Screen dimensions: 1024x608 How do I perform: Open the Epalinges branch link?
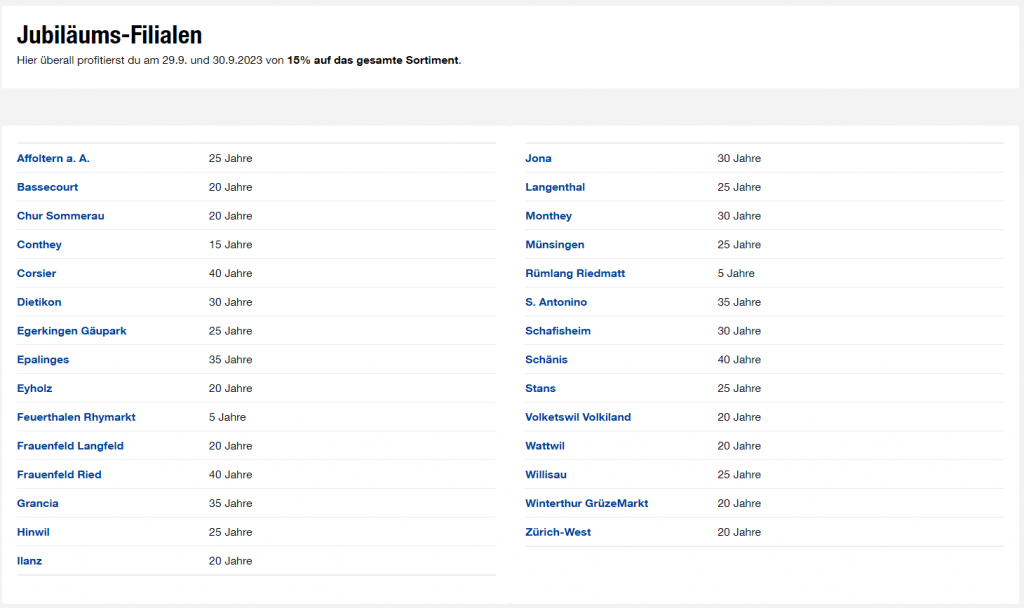coord(43,360)
